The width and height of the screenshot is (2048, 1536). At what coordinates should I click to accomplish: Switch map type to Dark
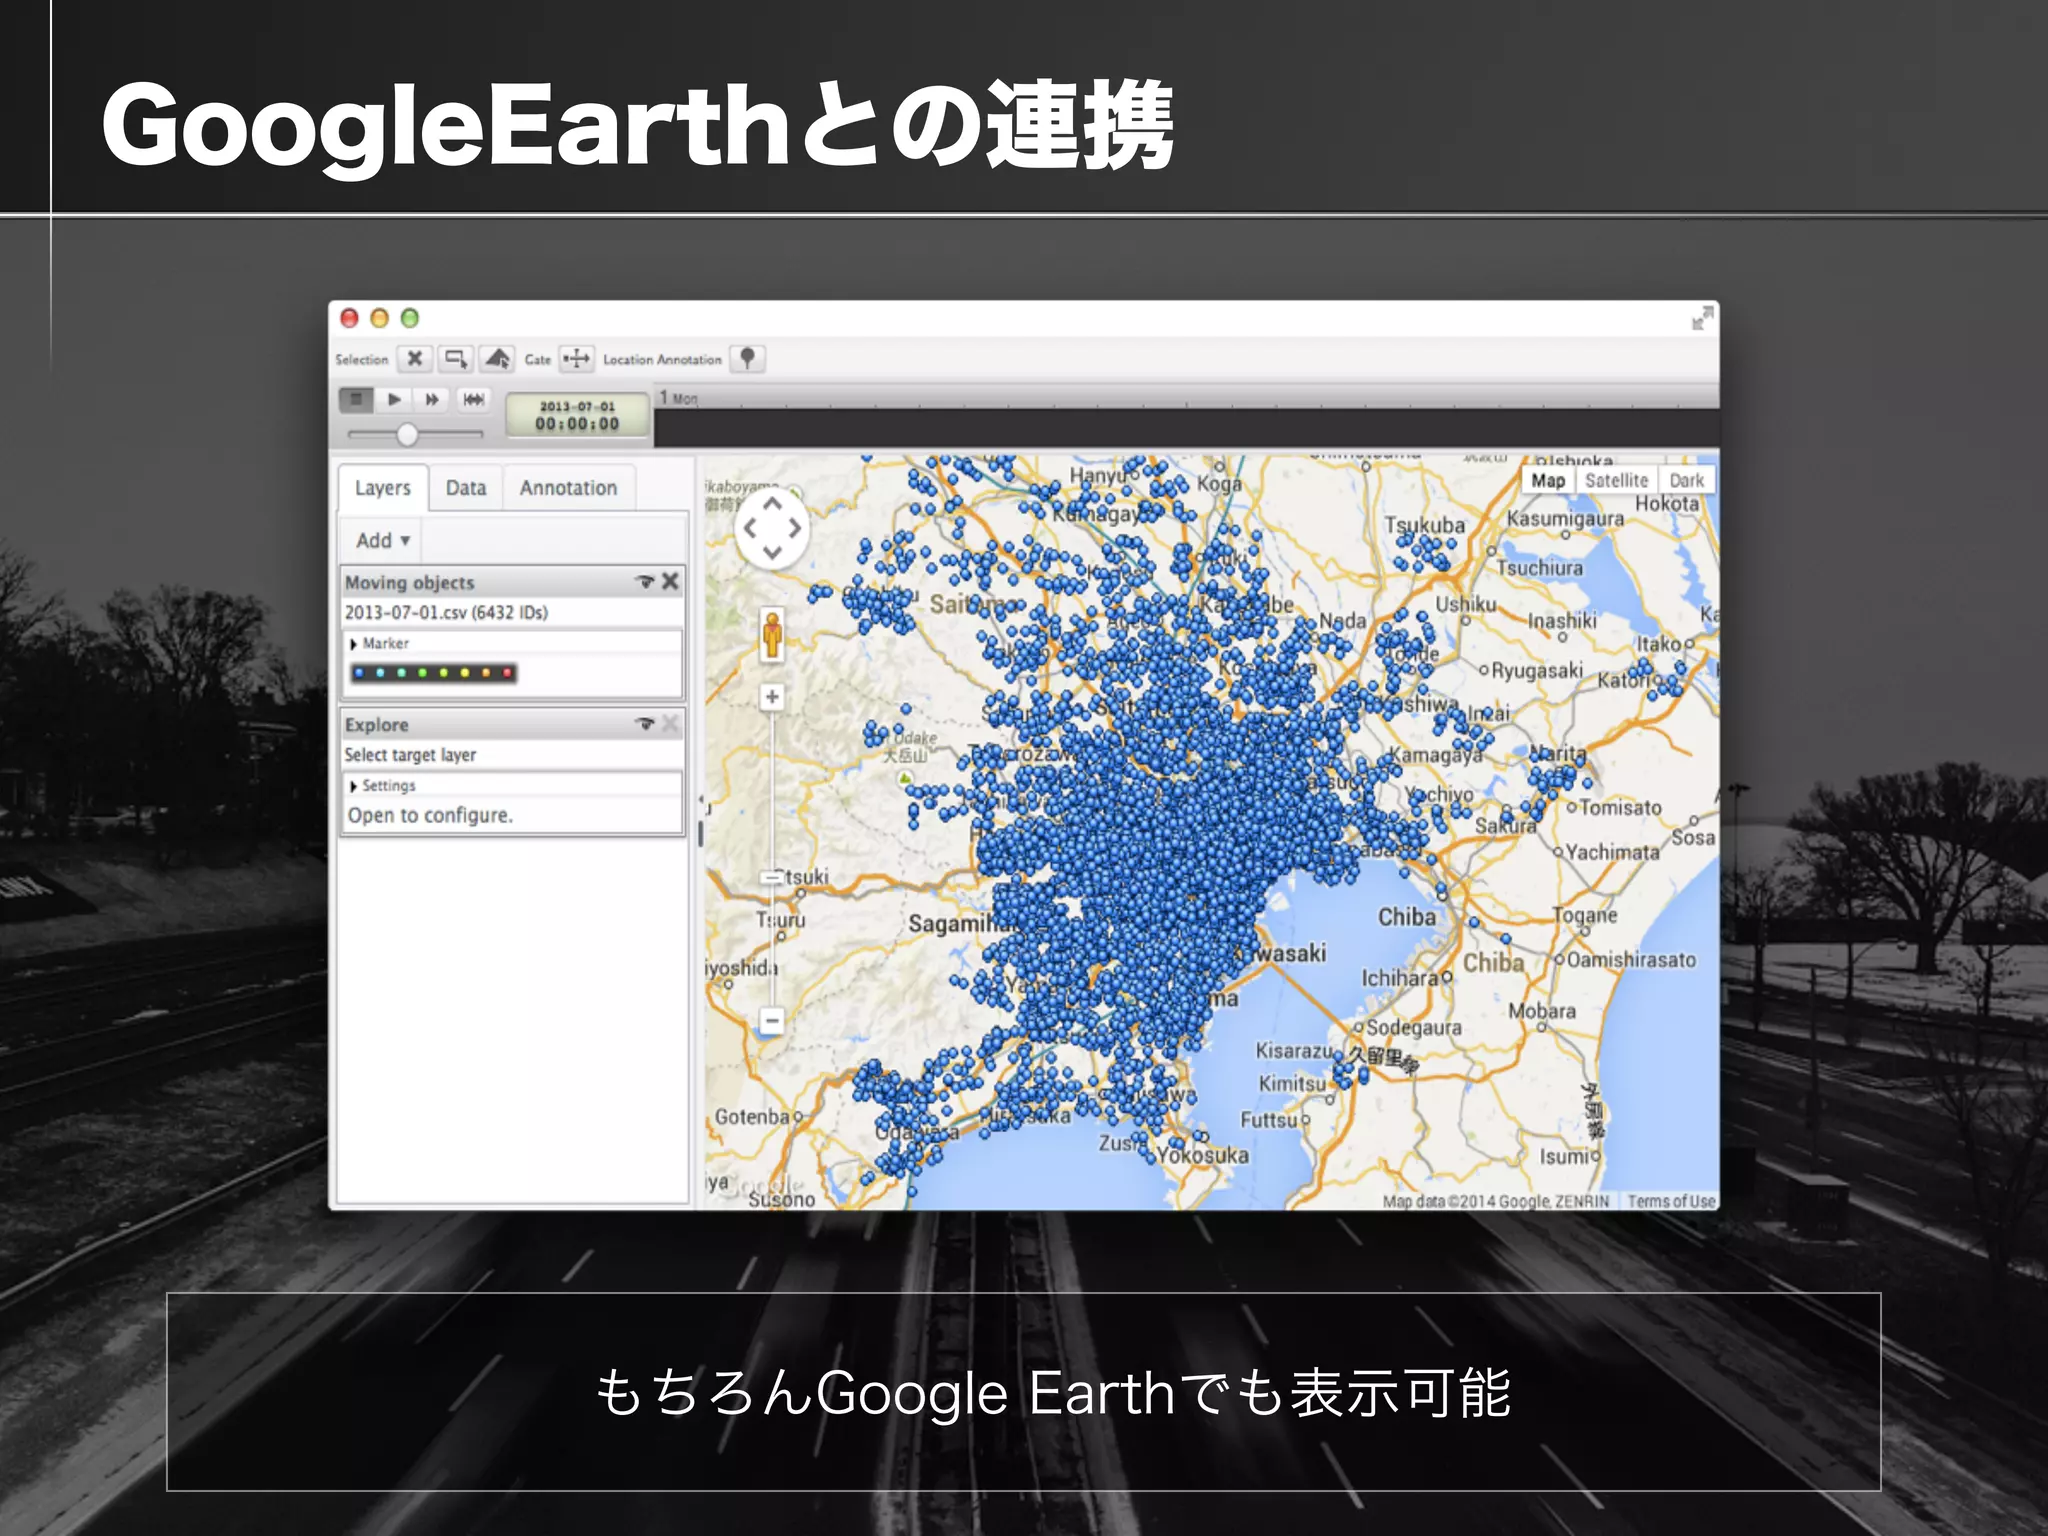pos(1686,481)
